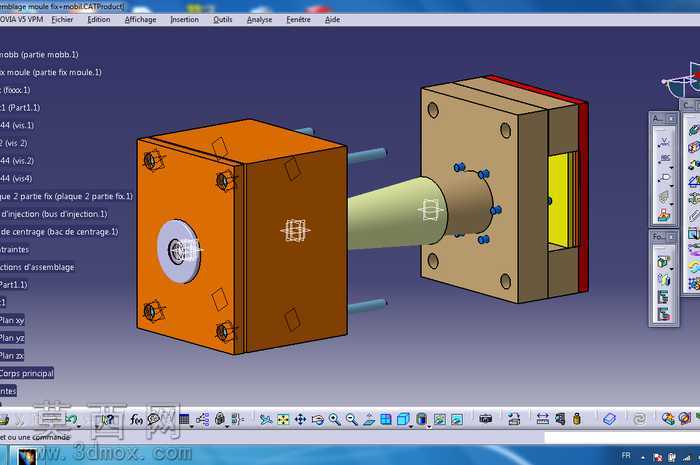
Task: Click the Text with Leader annotation icon
Action: [664, 159]
